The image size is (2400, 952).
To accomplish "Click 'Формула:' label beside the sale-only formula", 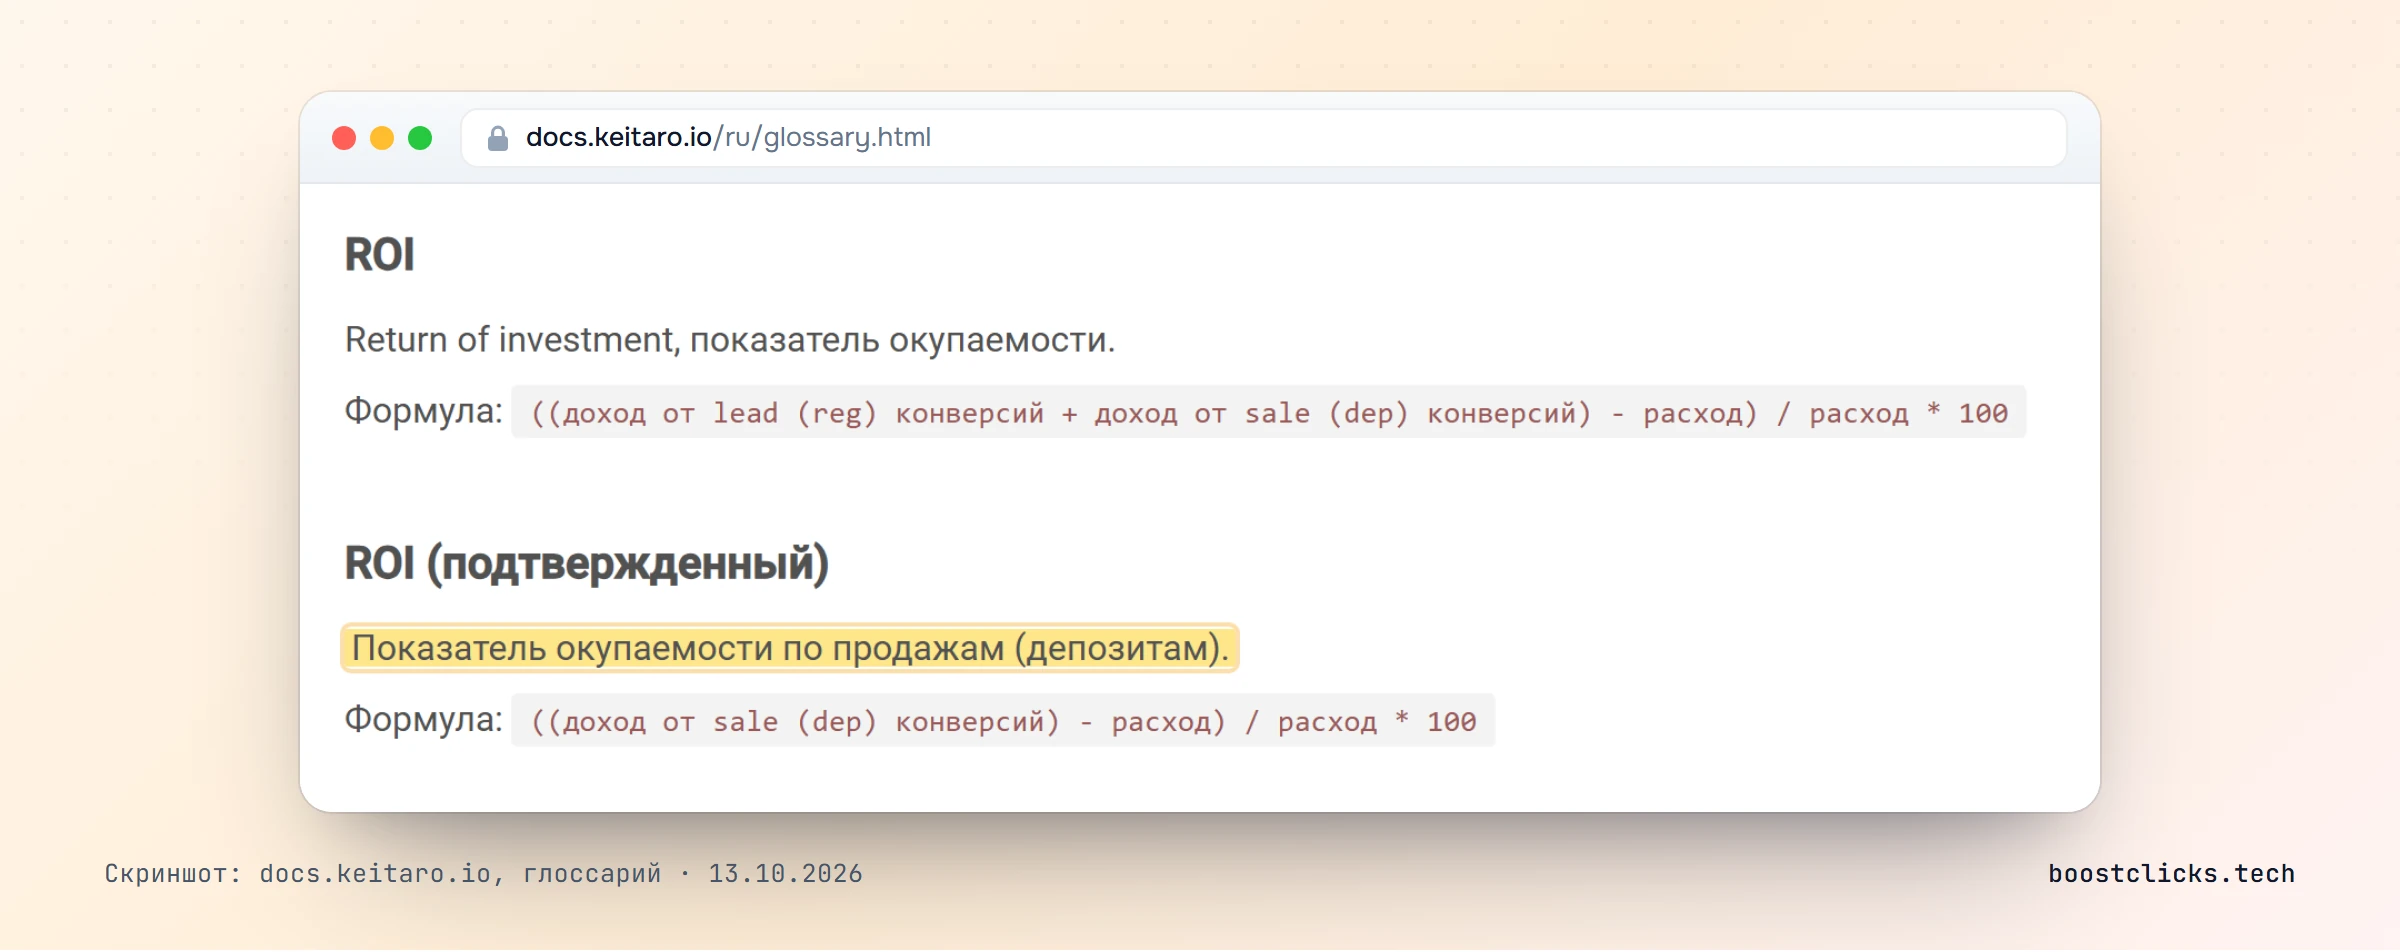I will [x=424, y=719].
